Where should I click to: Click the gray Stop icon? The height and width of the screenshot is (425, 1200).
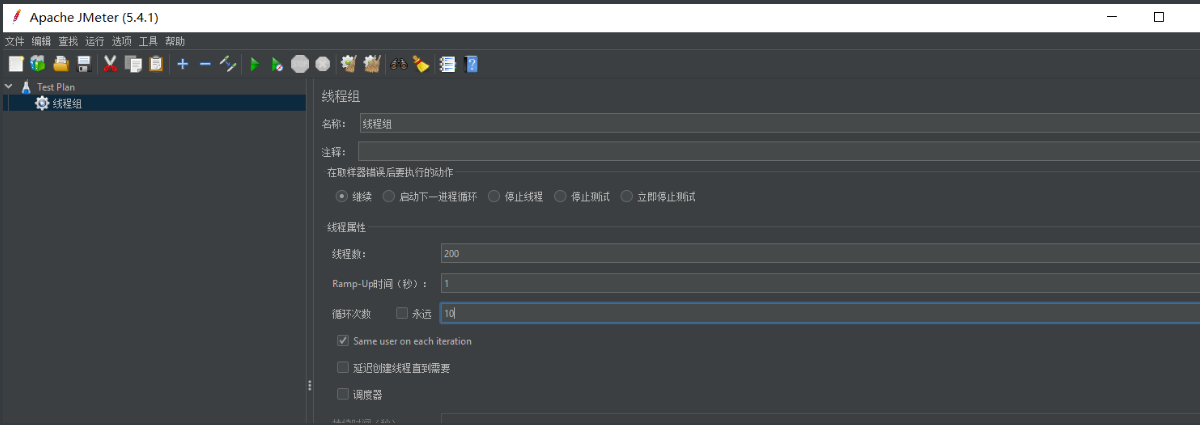click(x=300, y=64)
